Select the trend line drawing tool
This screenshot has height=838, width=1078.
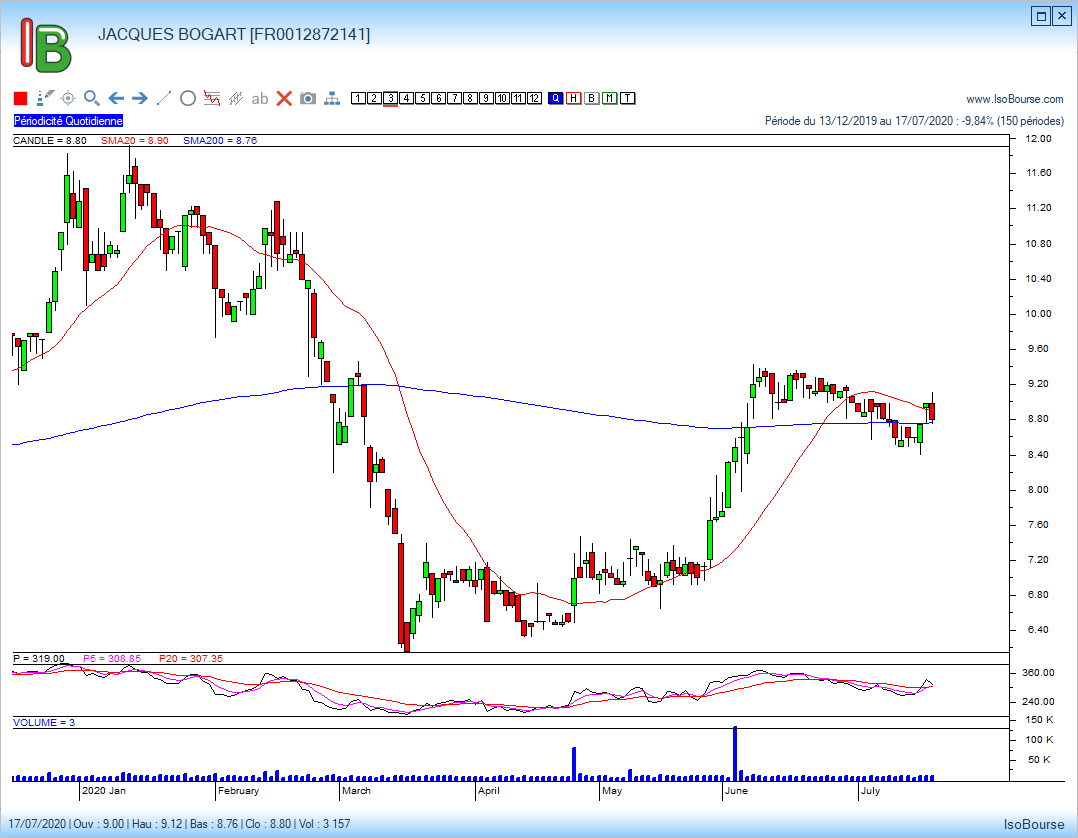(164, 98)
